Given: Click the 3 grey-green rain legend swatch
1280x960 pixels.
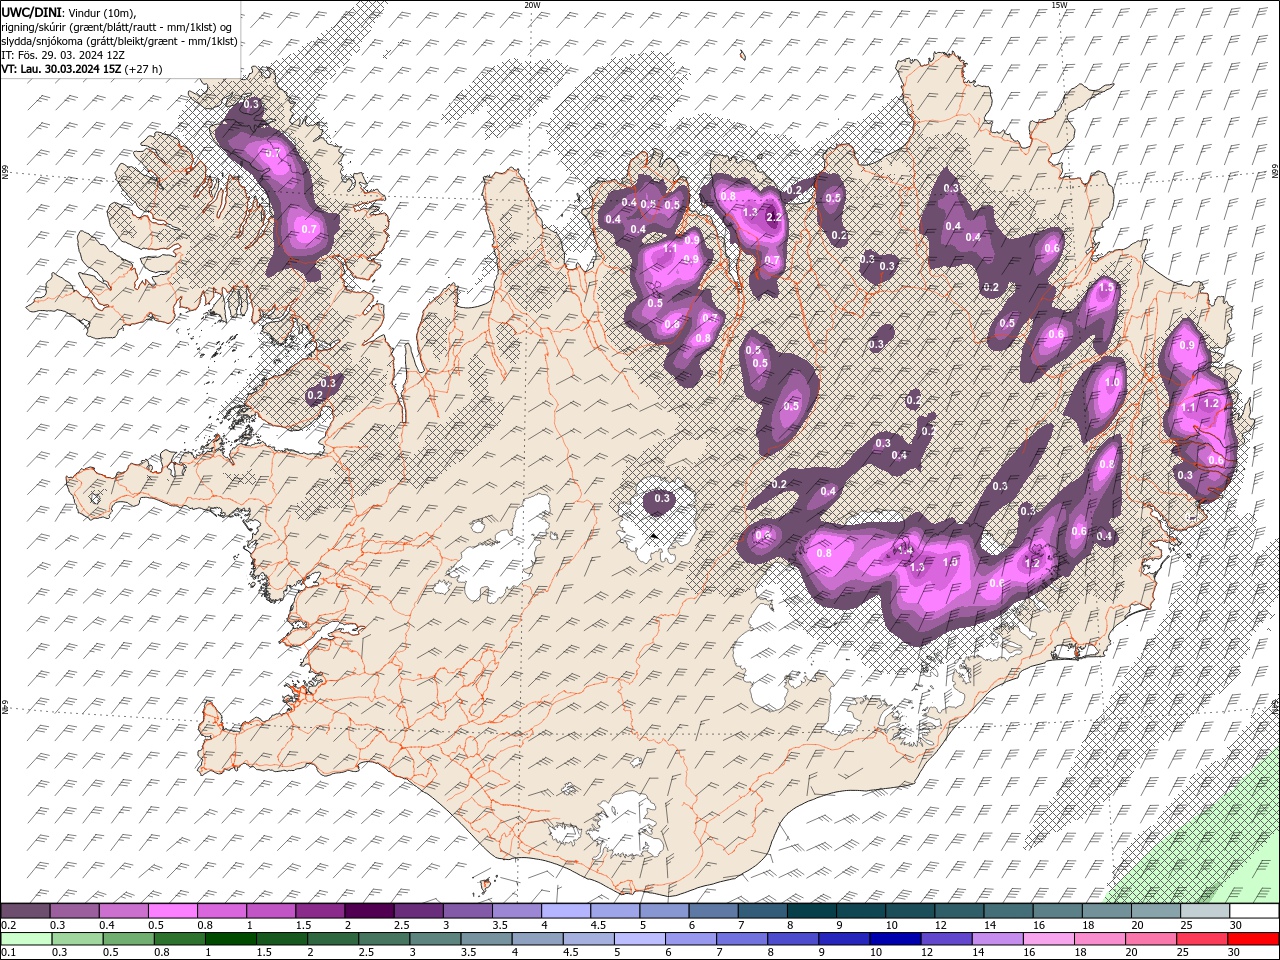Looking at the screenshot, I should (x=435, y=939).
